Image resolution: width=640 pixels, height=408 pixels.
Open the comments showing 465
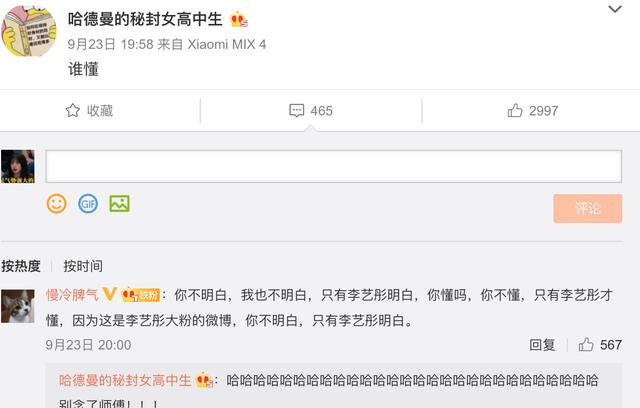click(x=311, y=111)
